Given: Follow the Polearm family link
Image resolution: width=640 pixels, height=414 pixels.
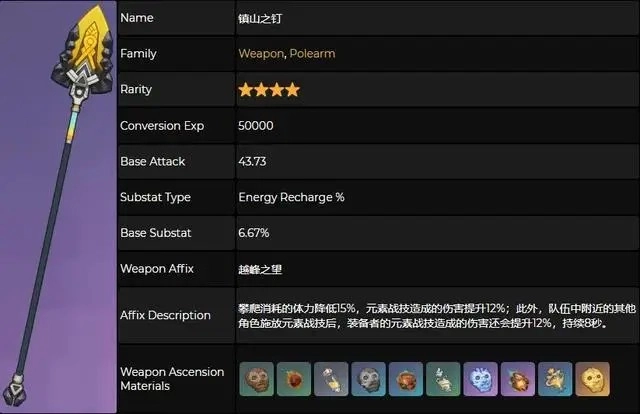Looking at the screenshot, I should click(x=312, y=53).
